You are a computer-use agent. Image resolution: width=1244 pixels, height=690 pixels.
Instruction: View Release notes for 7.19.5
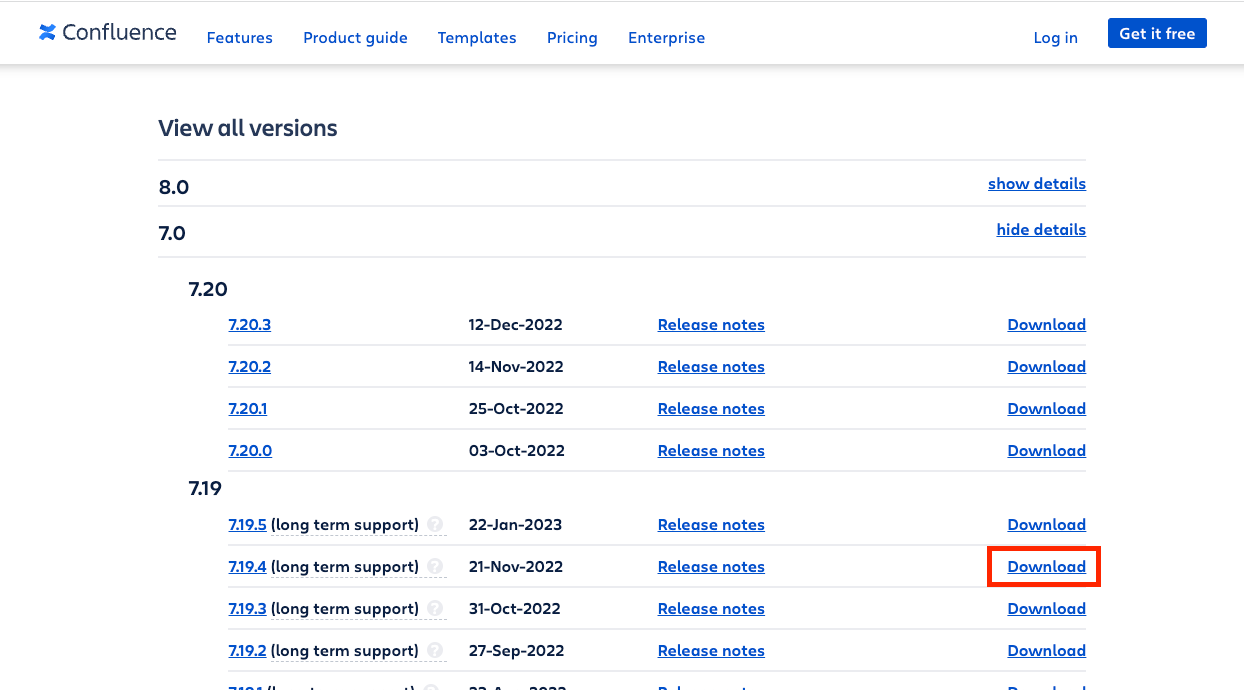[x=711, y=525]
